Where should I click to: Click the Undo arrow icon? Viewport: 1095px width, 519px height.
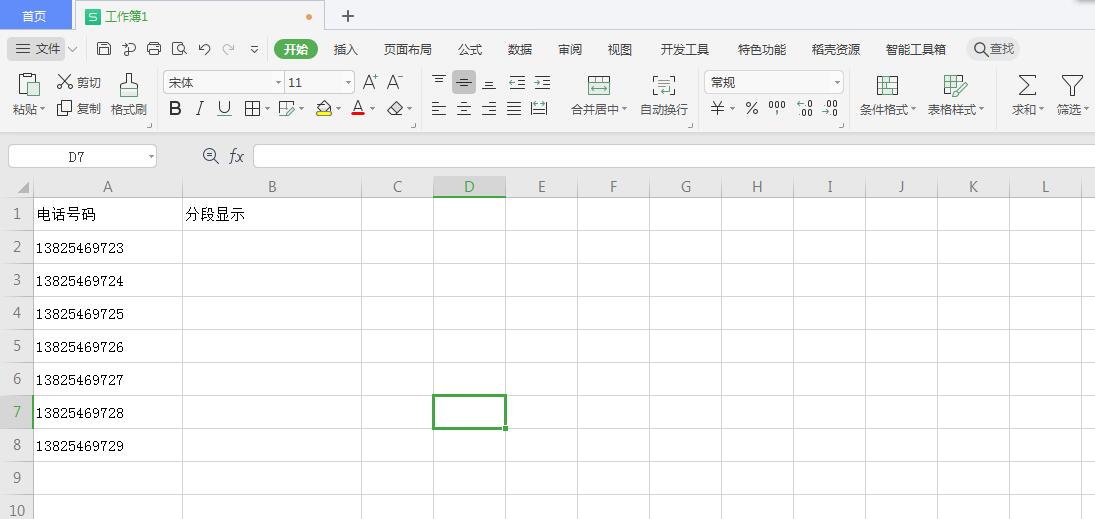tap(204, 49)
